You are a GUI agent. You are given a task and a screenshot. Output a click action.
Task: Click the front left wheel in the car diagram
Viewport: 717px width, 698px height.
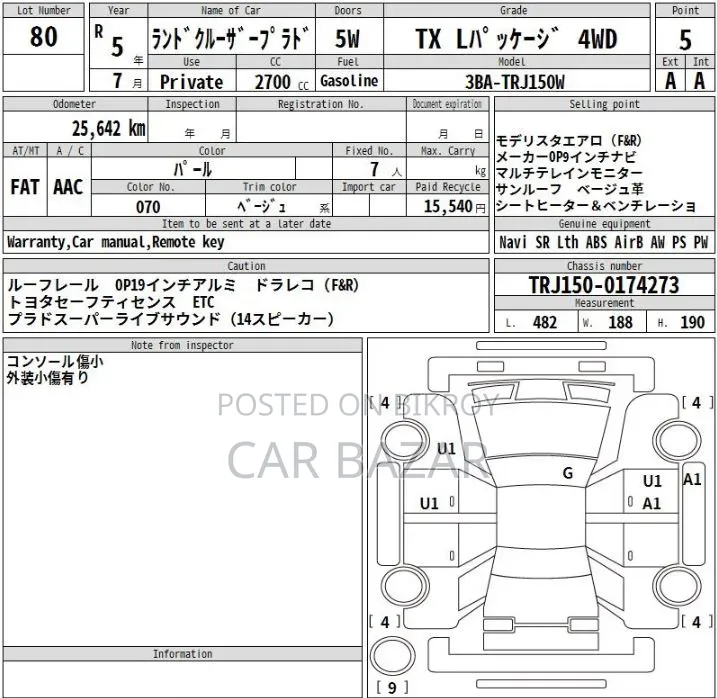[405, 441]
